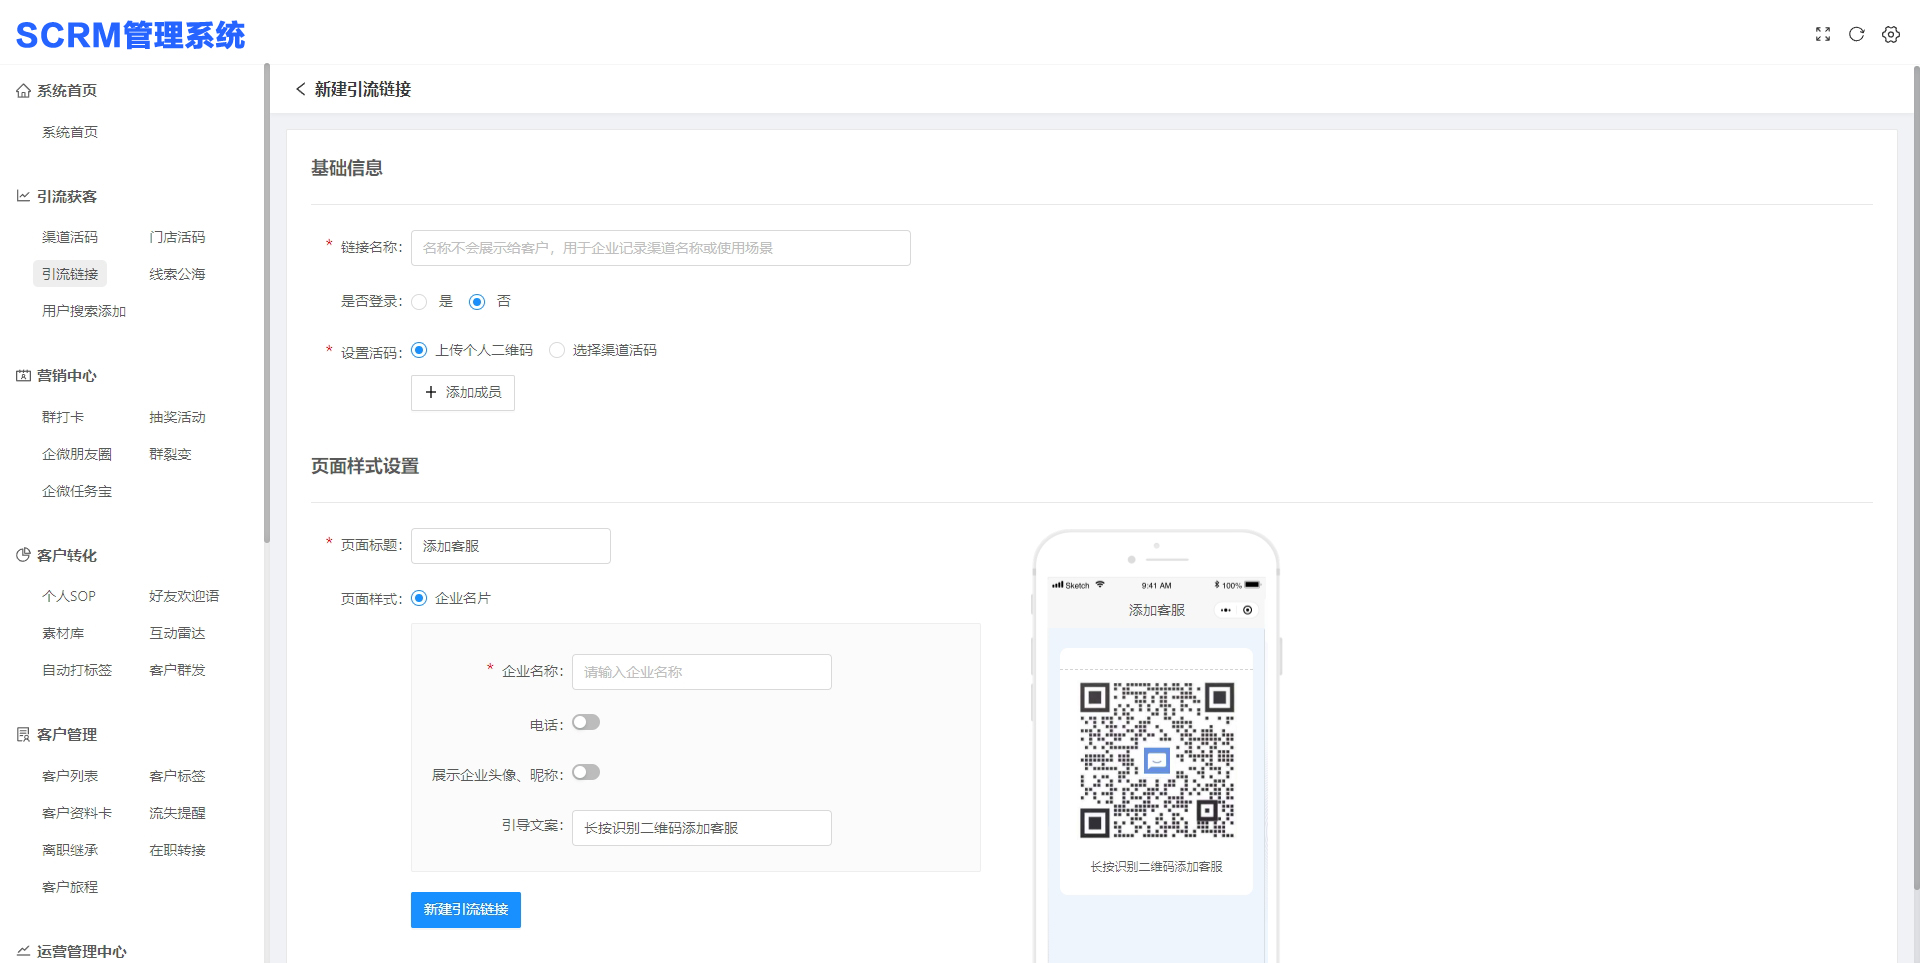Choose 选择渠道活码 option
This screenshot has width=1920, height=963.
point(557,350)
